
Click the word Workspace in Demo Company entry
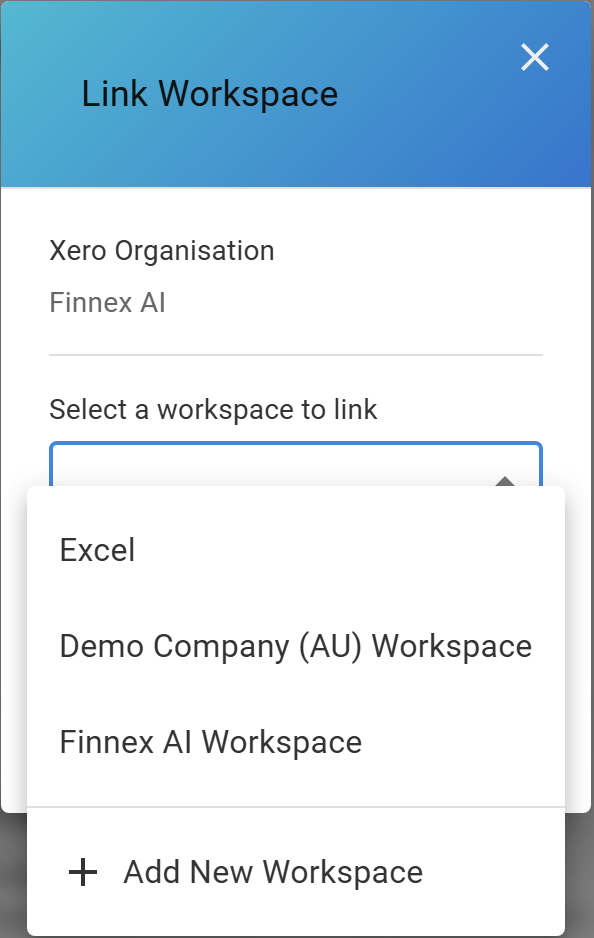452,646
